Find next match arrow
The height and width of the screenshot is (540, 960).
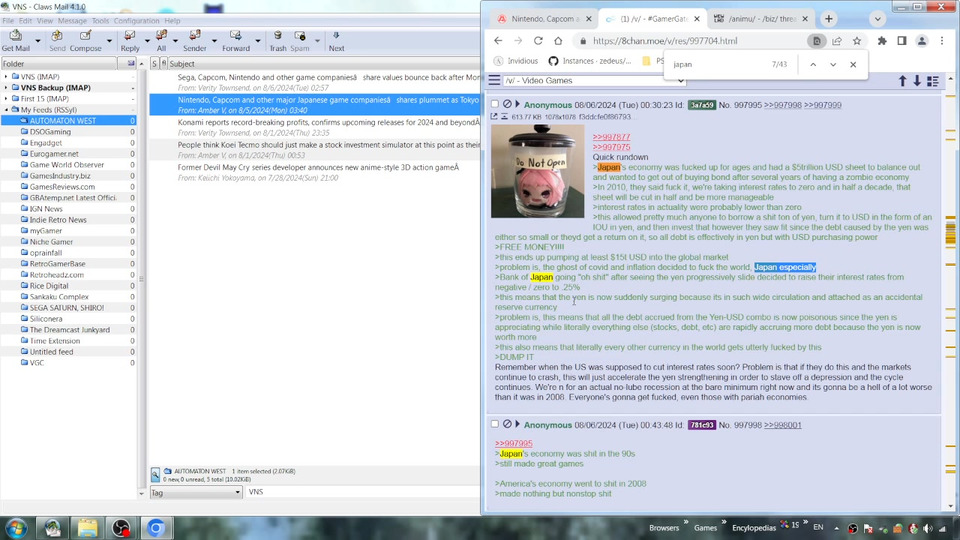click(x=833, y=64)
